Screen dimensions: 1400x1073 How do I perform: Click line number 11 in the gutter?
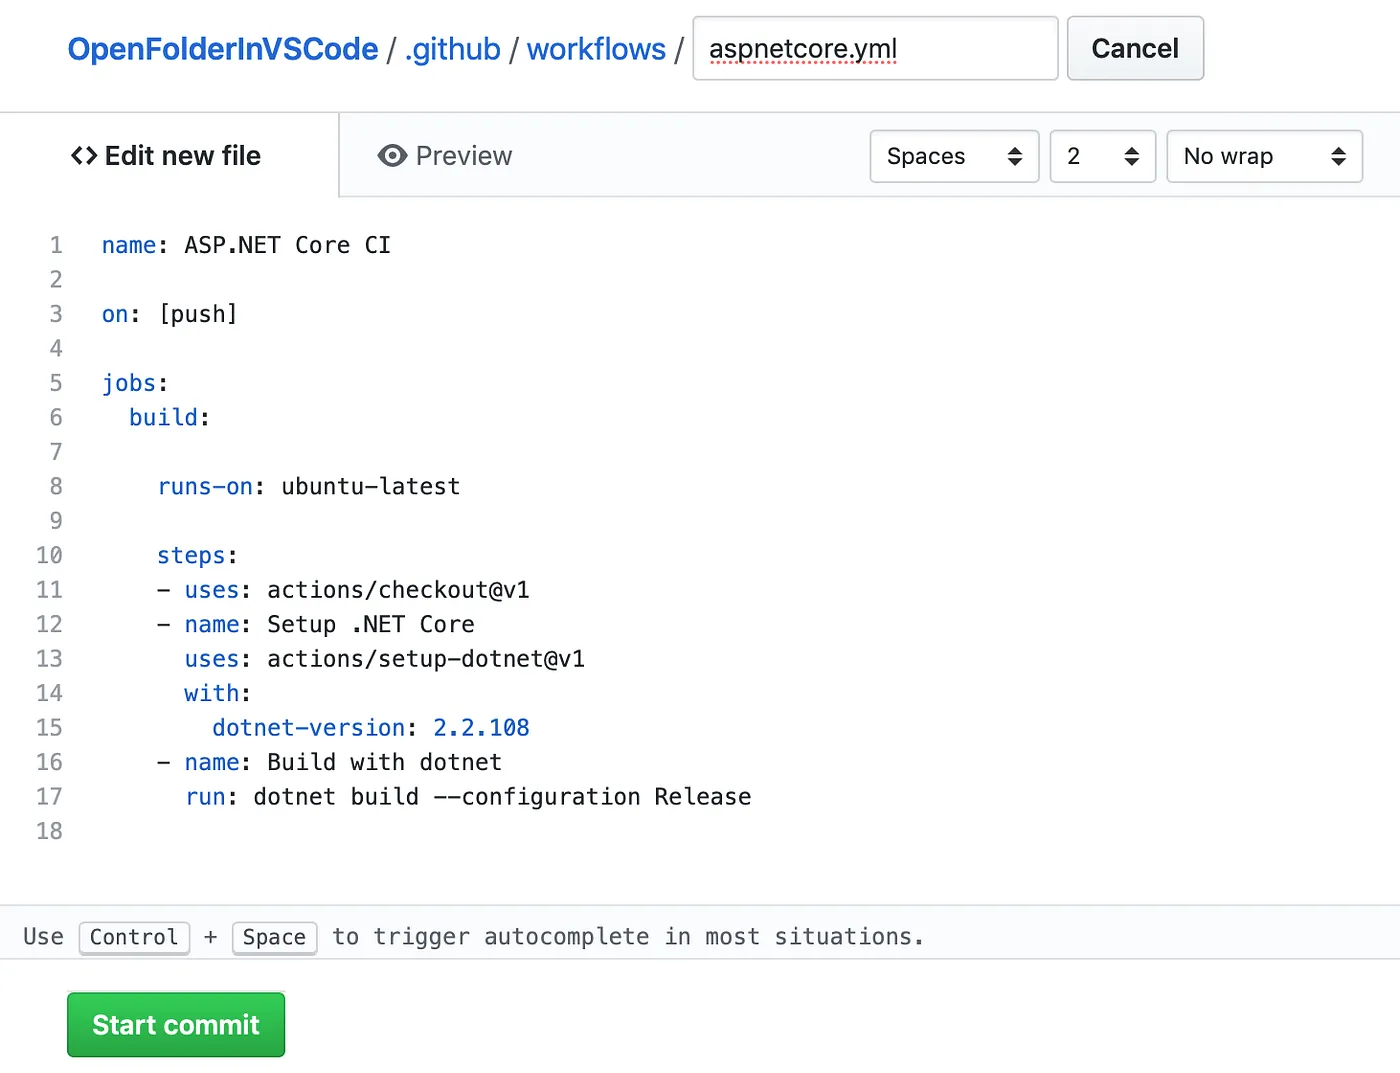pos(49,590)
